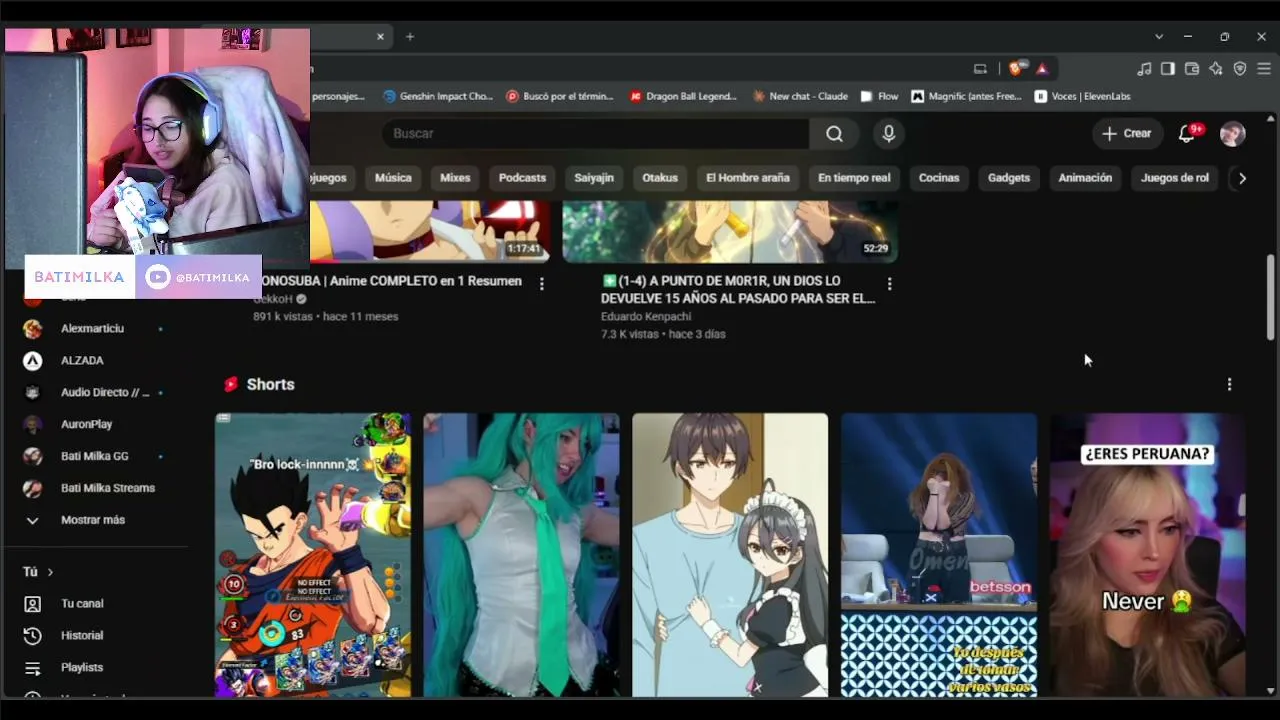Open the New chat - Claude bookmark
The height and width of the screenshot is (720, 1280).
pyautogui.click(x=800, y=96)
